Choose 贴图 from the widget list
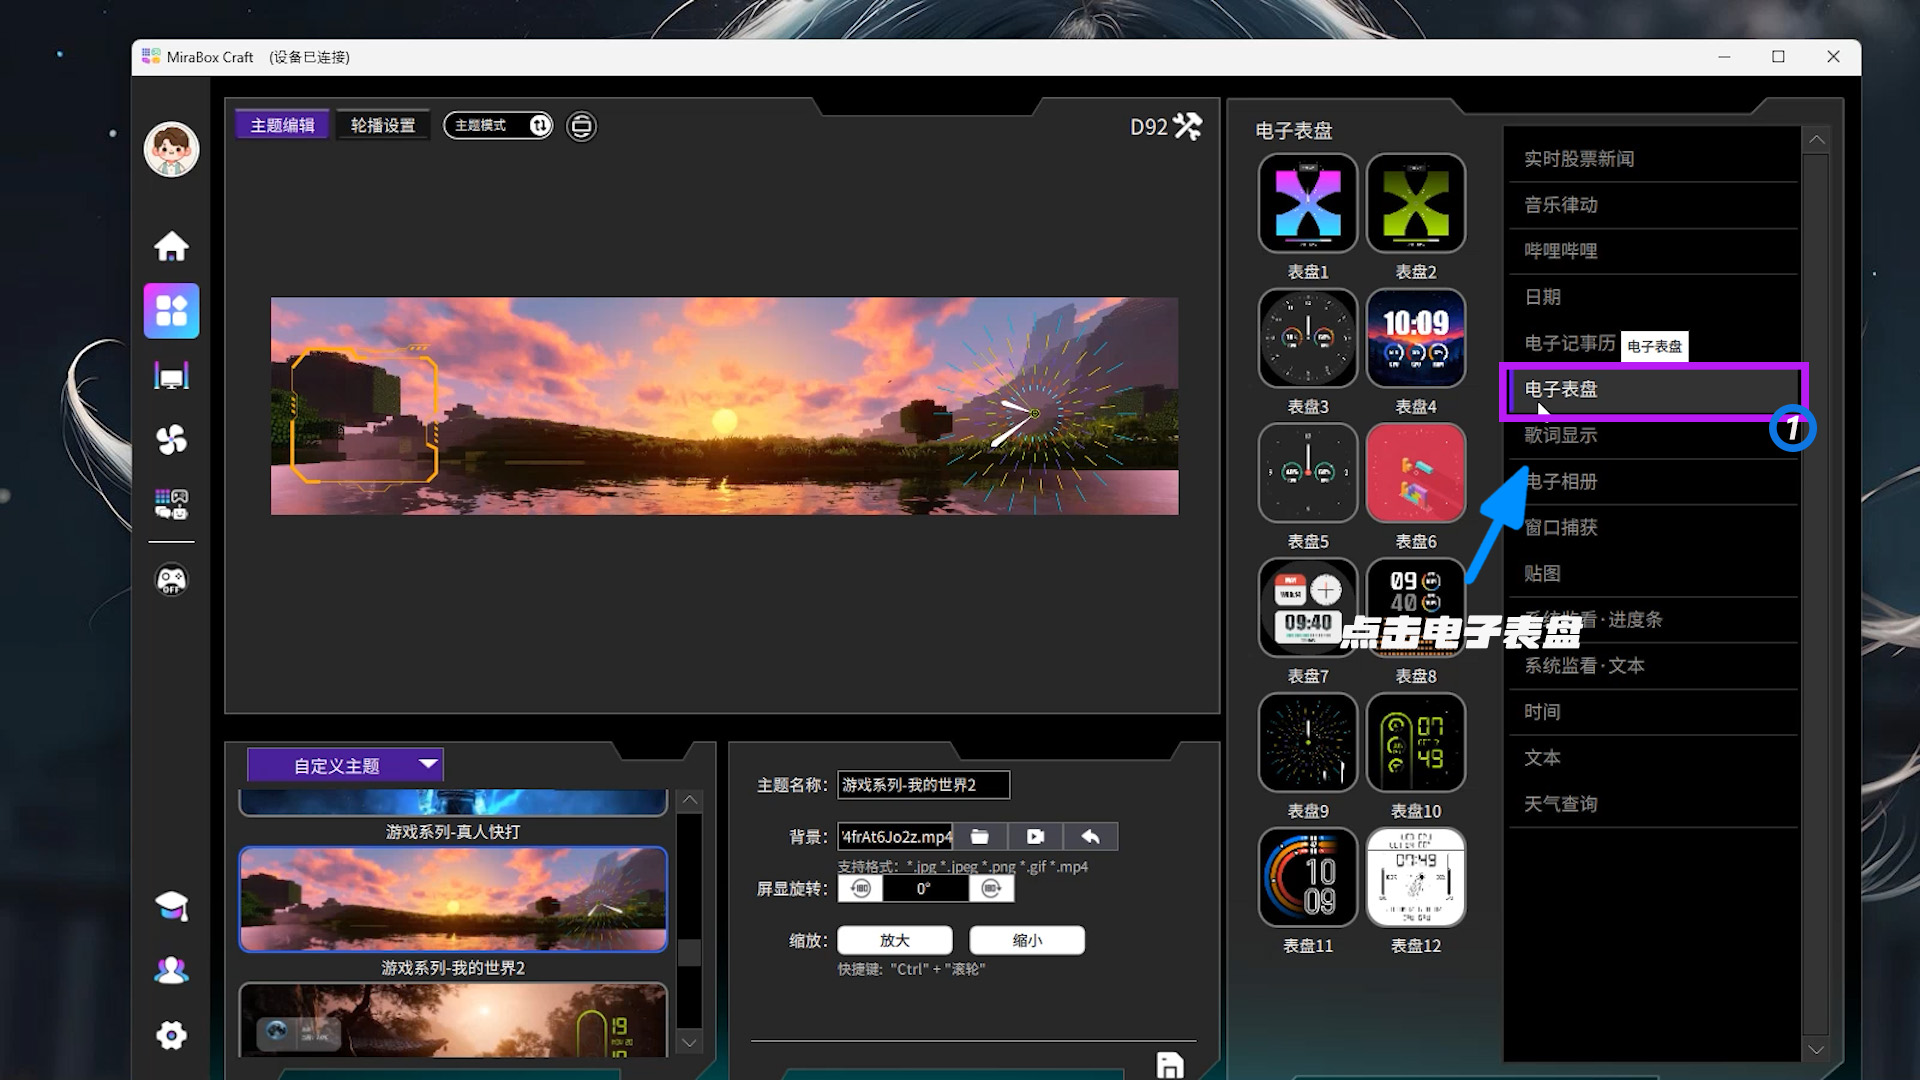Screen dimensions: 1920x1080 click(1654, 574)
